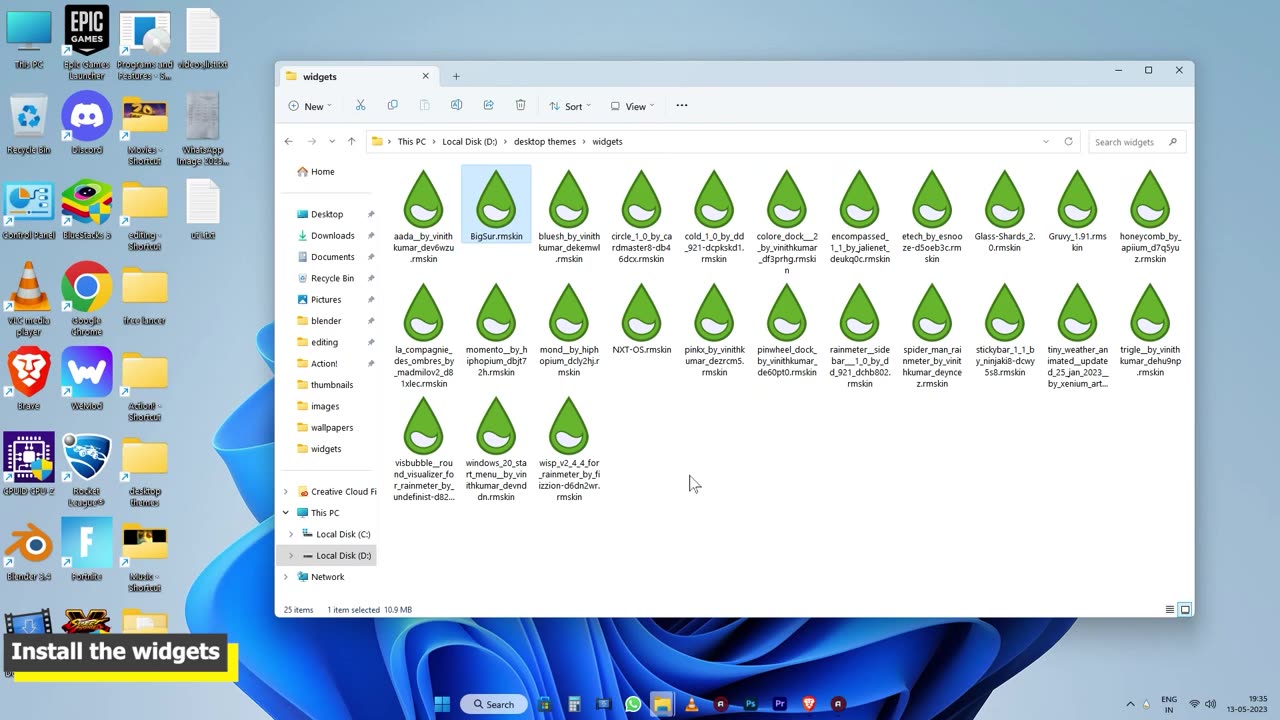Click 'Local Disk (D:)' in the breadcrumb

[469, 142]
